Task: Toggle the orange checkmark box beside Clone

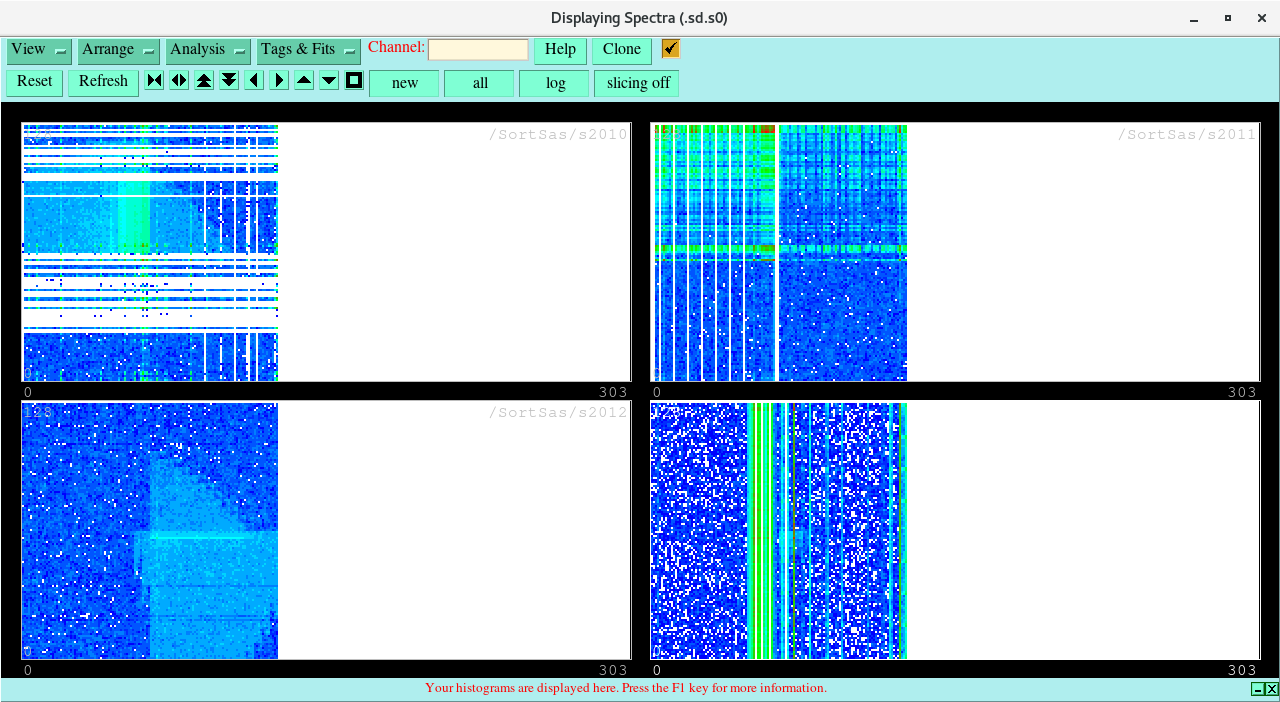Action: (670, 49)
